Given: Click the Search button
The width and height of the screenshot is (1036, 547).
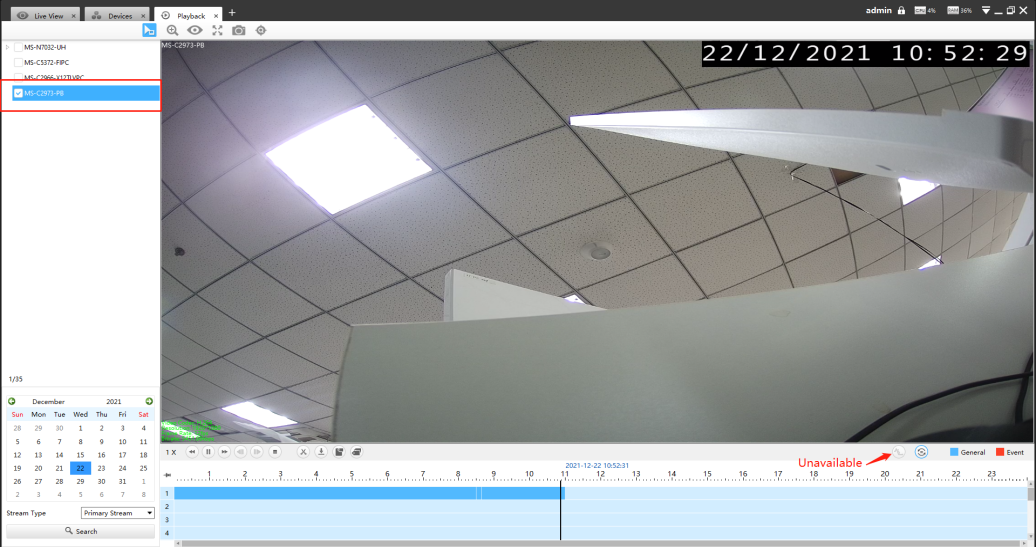Looking at the screenshot, I should [x=81, y=531].
